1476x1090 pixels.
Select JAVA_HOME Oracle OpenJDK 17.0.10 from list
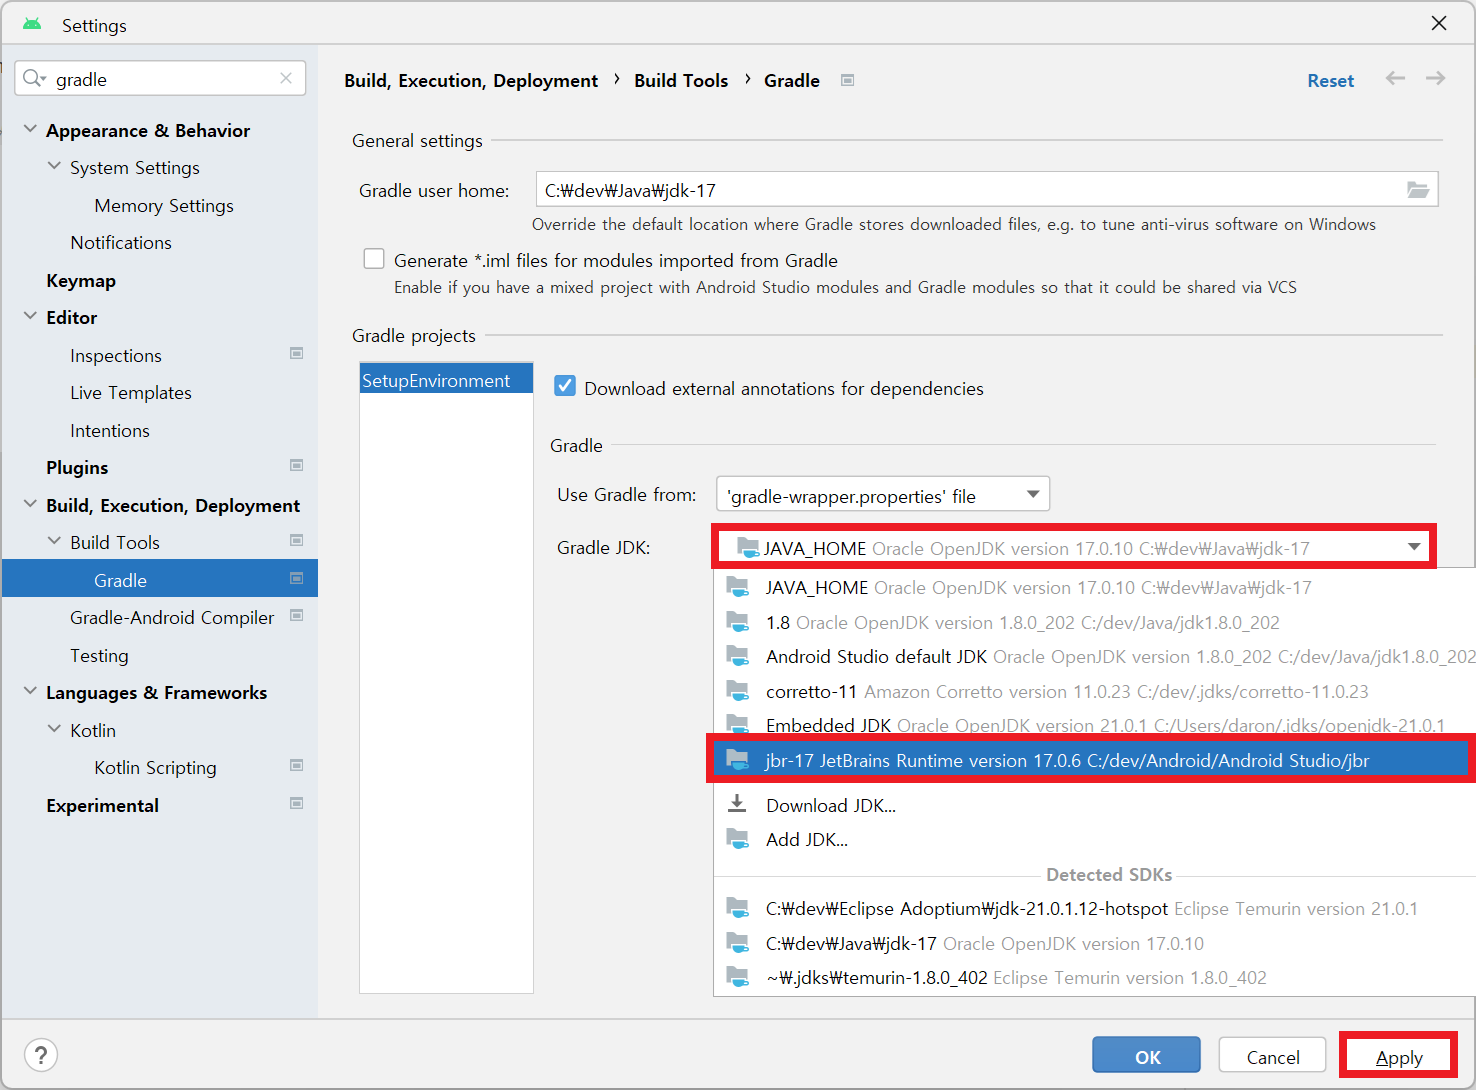(x=1095, y=588)
